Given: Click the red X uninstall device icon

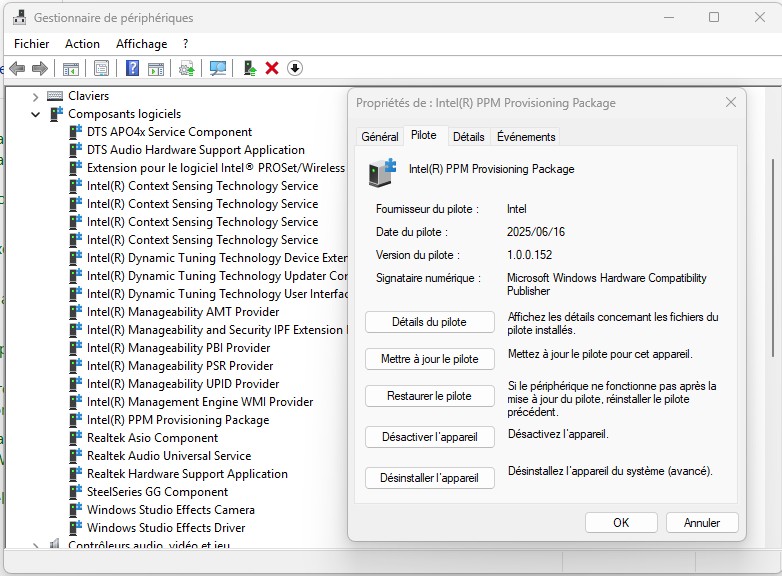Looking at the screenshot, I should pos(271,68).
